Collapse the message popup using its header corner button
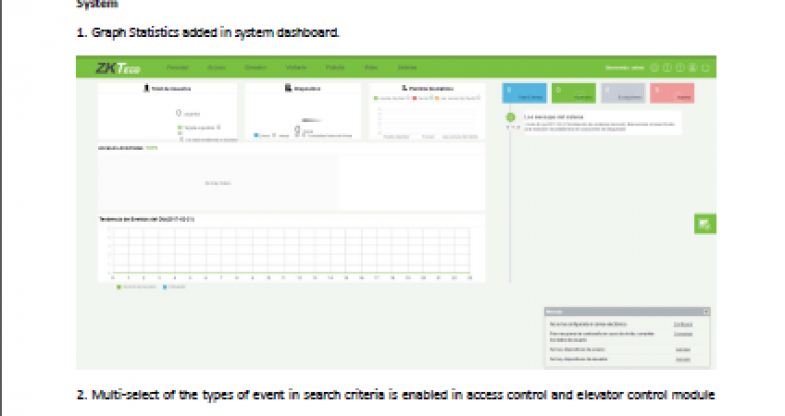Screen dimensions: 785x416 [x=705, y=312]
